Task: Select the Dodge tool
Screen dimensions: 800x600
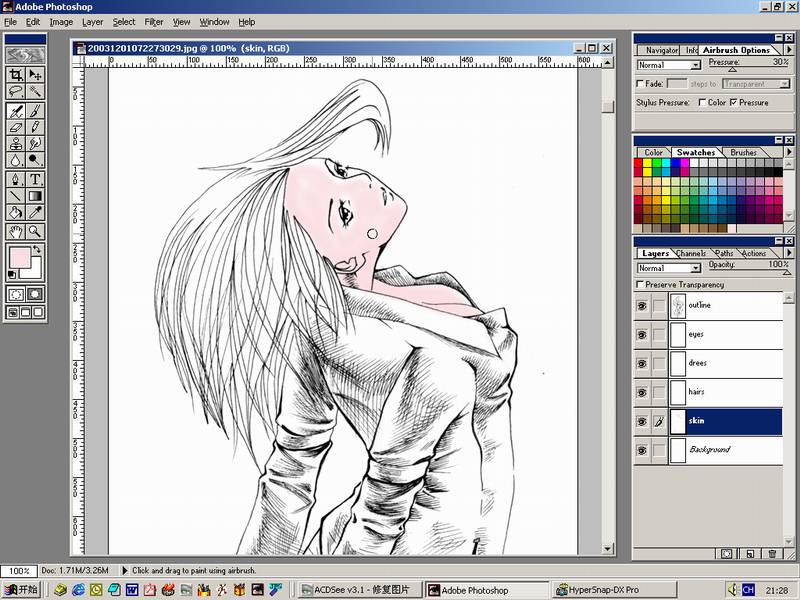Action: tap(35, 160)
